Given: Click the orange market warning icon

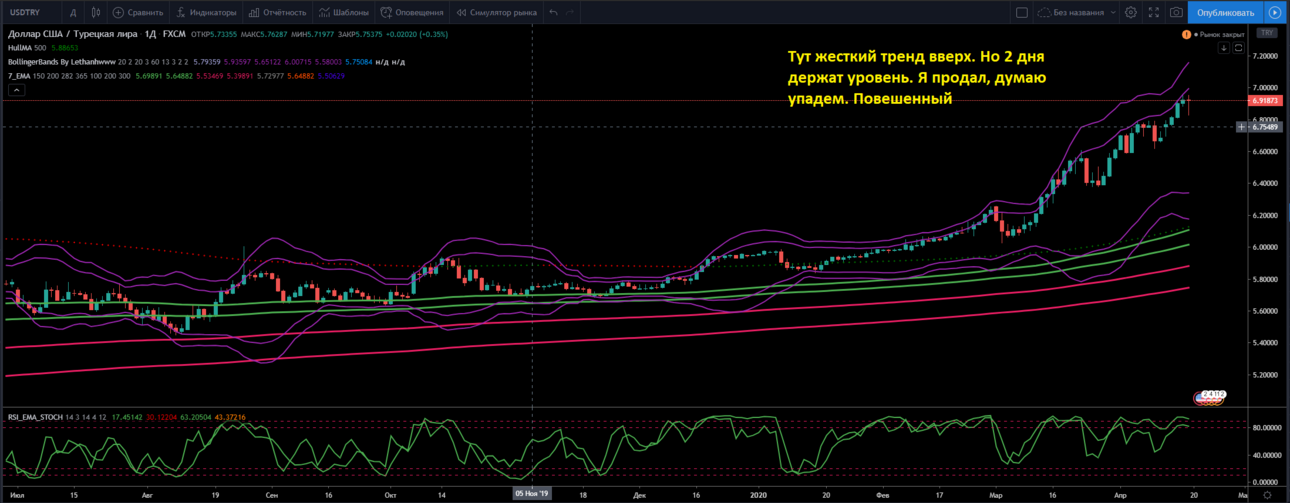Looking at the screenshot, I should [x=1186, y=34].
